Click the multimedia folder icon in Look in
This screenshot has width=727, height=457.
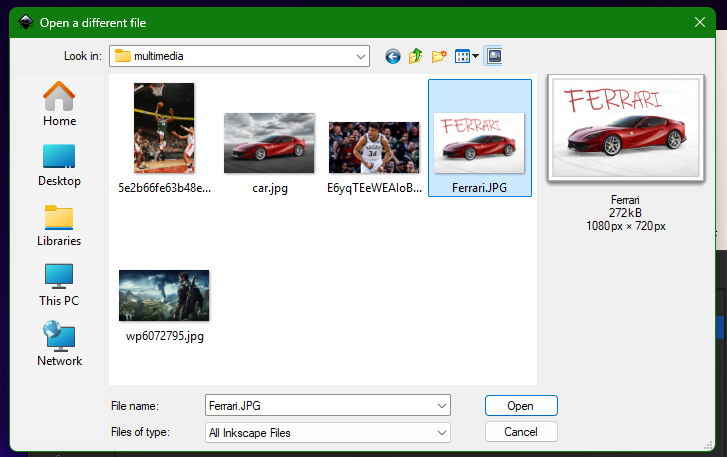click(123, 56)
